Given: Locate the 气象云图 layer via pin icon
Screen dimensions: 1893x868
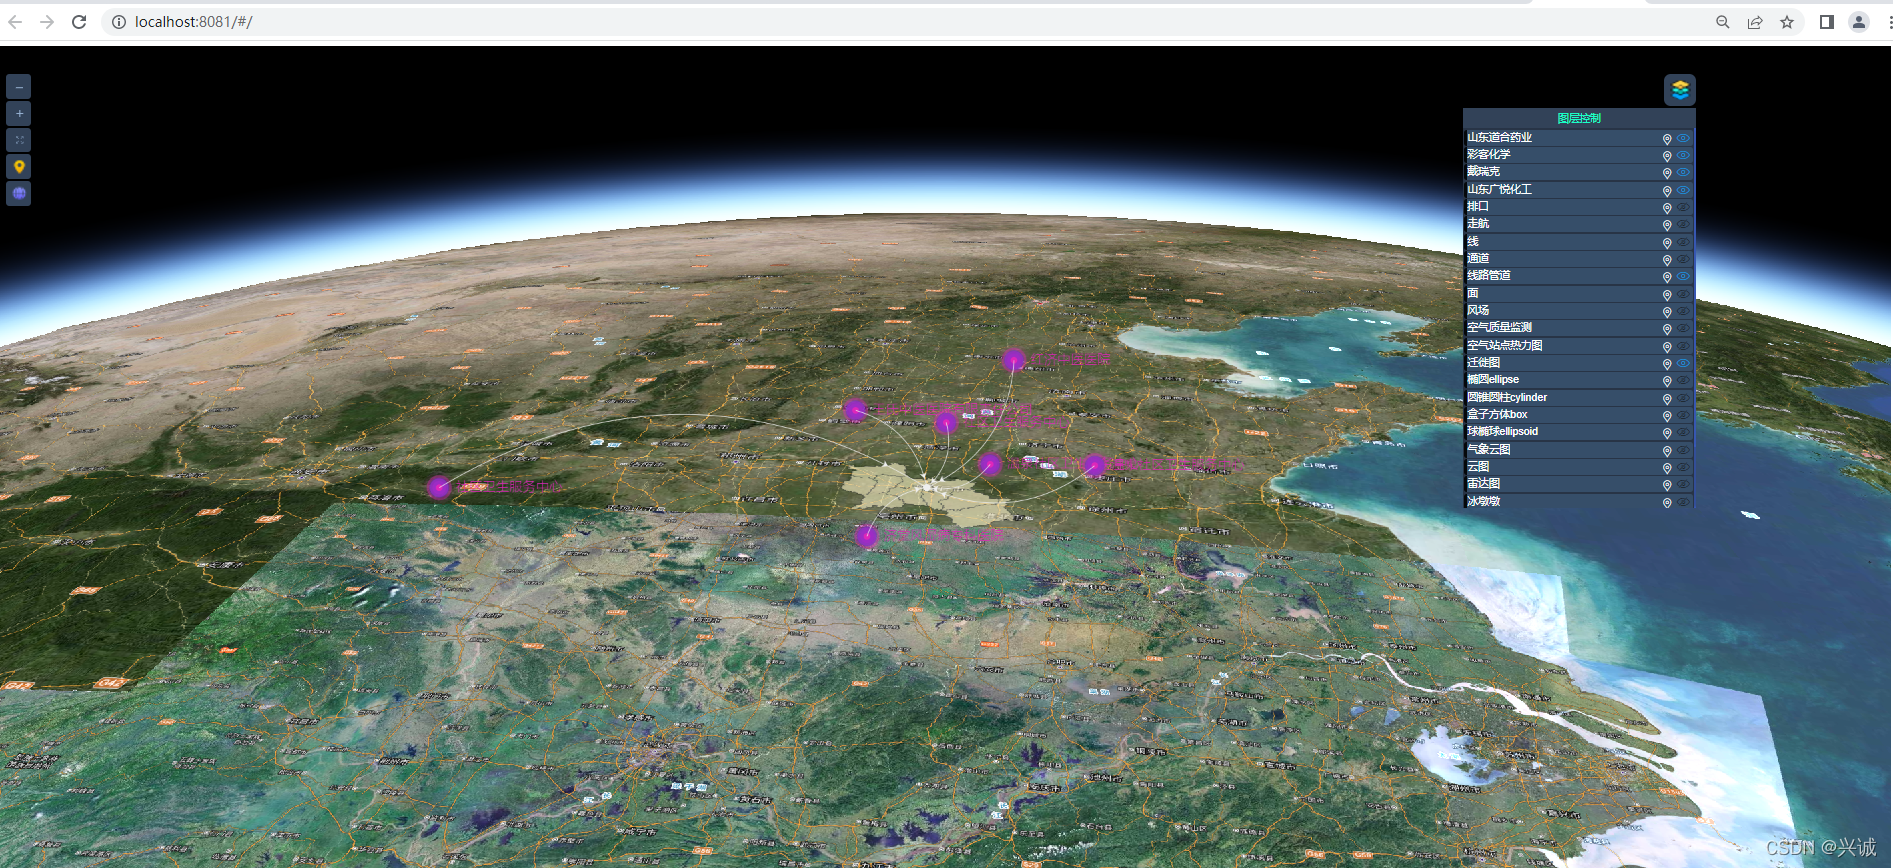Looking at the screenshot, I should tap(1667, 451).
